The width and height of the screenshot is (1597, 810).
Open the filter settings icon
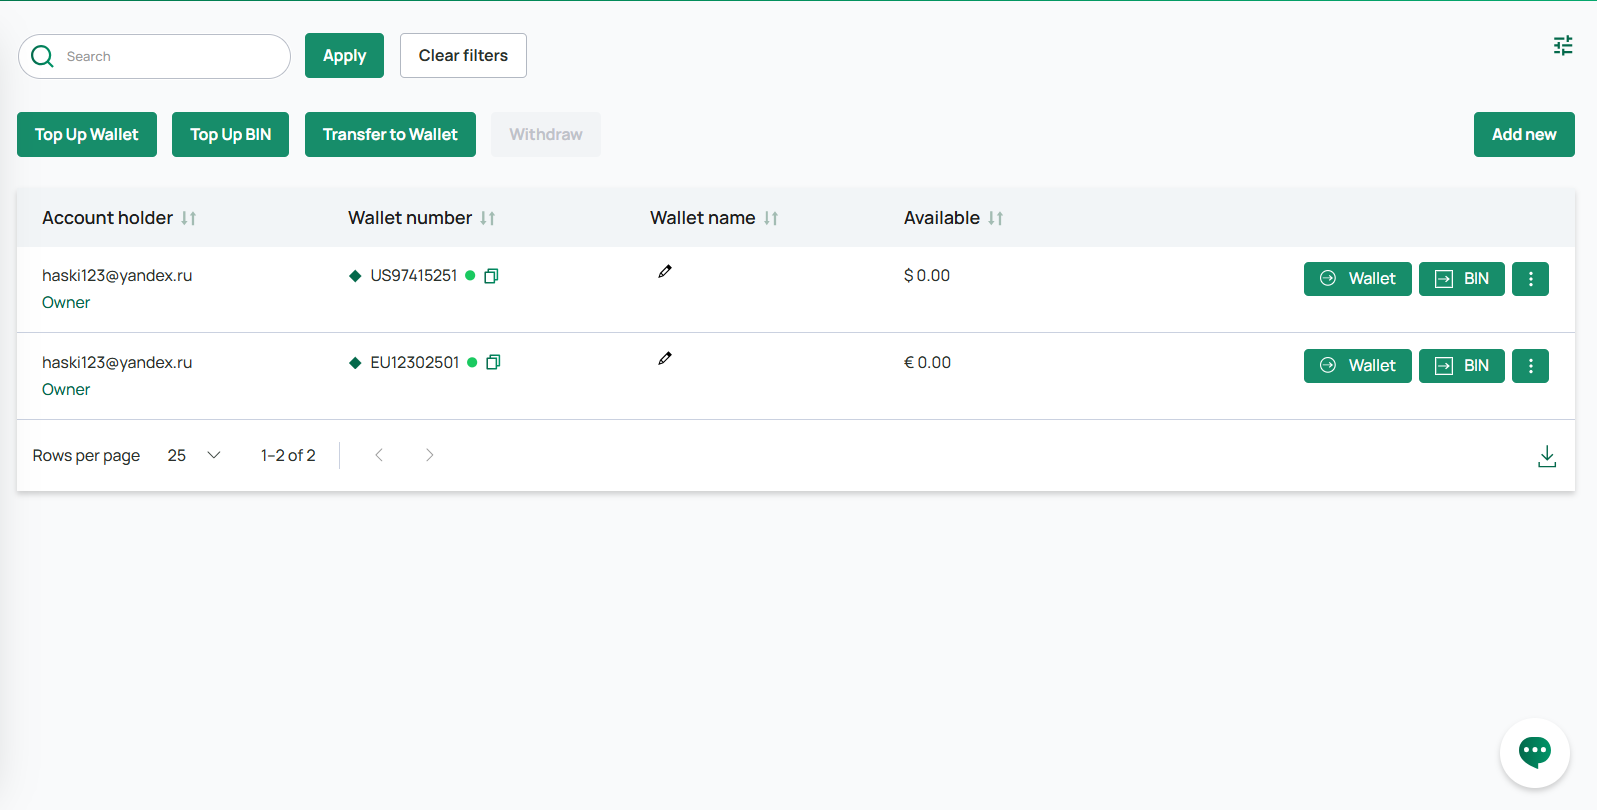[1562, 46]
